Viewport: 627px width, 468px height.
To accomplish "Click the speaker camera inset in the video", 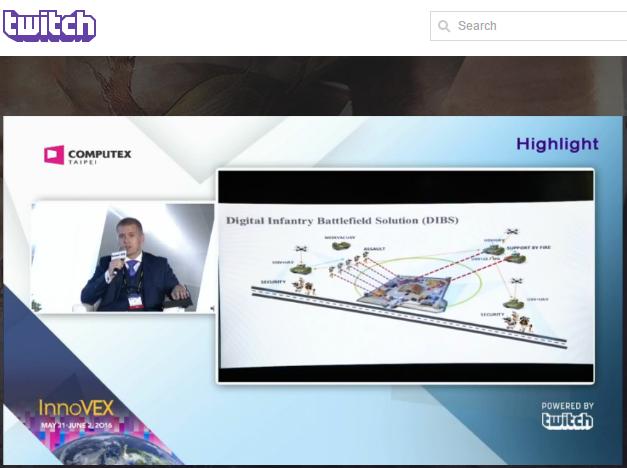I will coord(122,258).
